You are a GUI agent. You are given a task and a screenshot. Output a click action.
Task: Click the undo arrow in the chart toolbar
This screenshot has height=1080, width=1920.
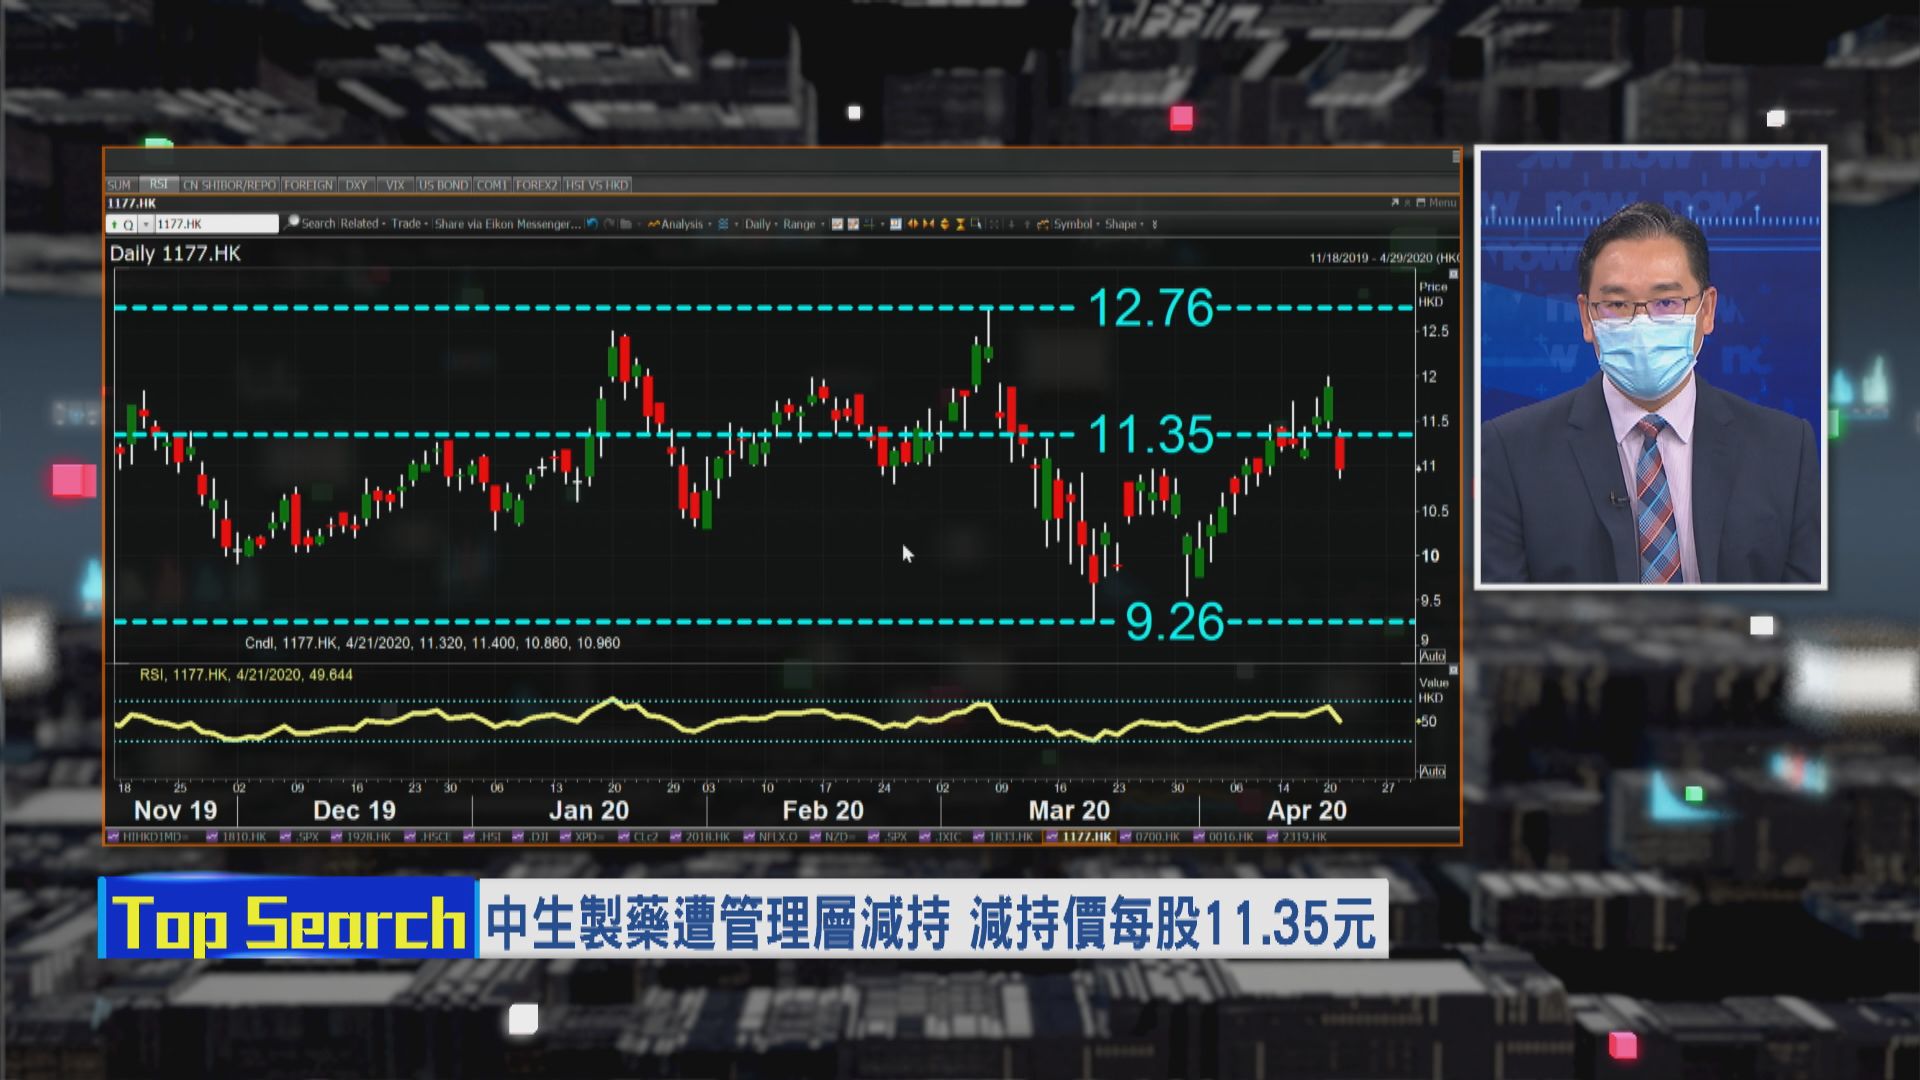592,223
